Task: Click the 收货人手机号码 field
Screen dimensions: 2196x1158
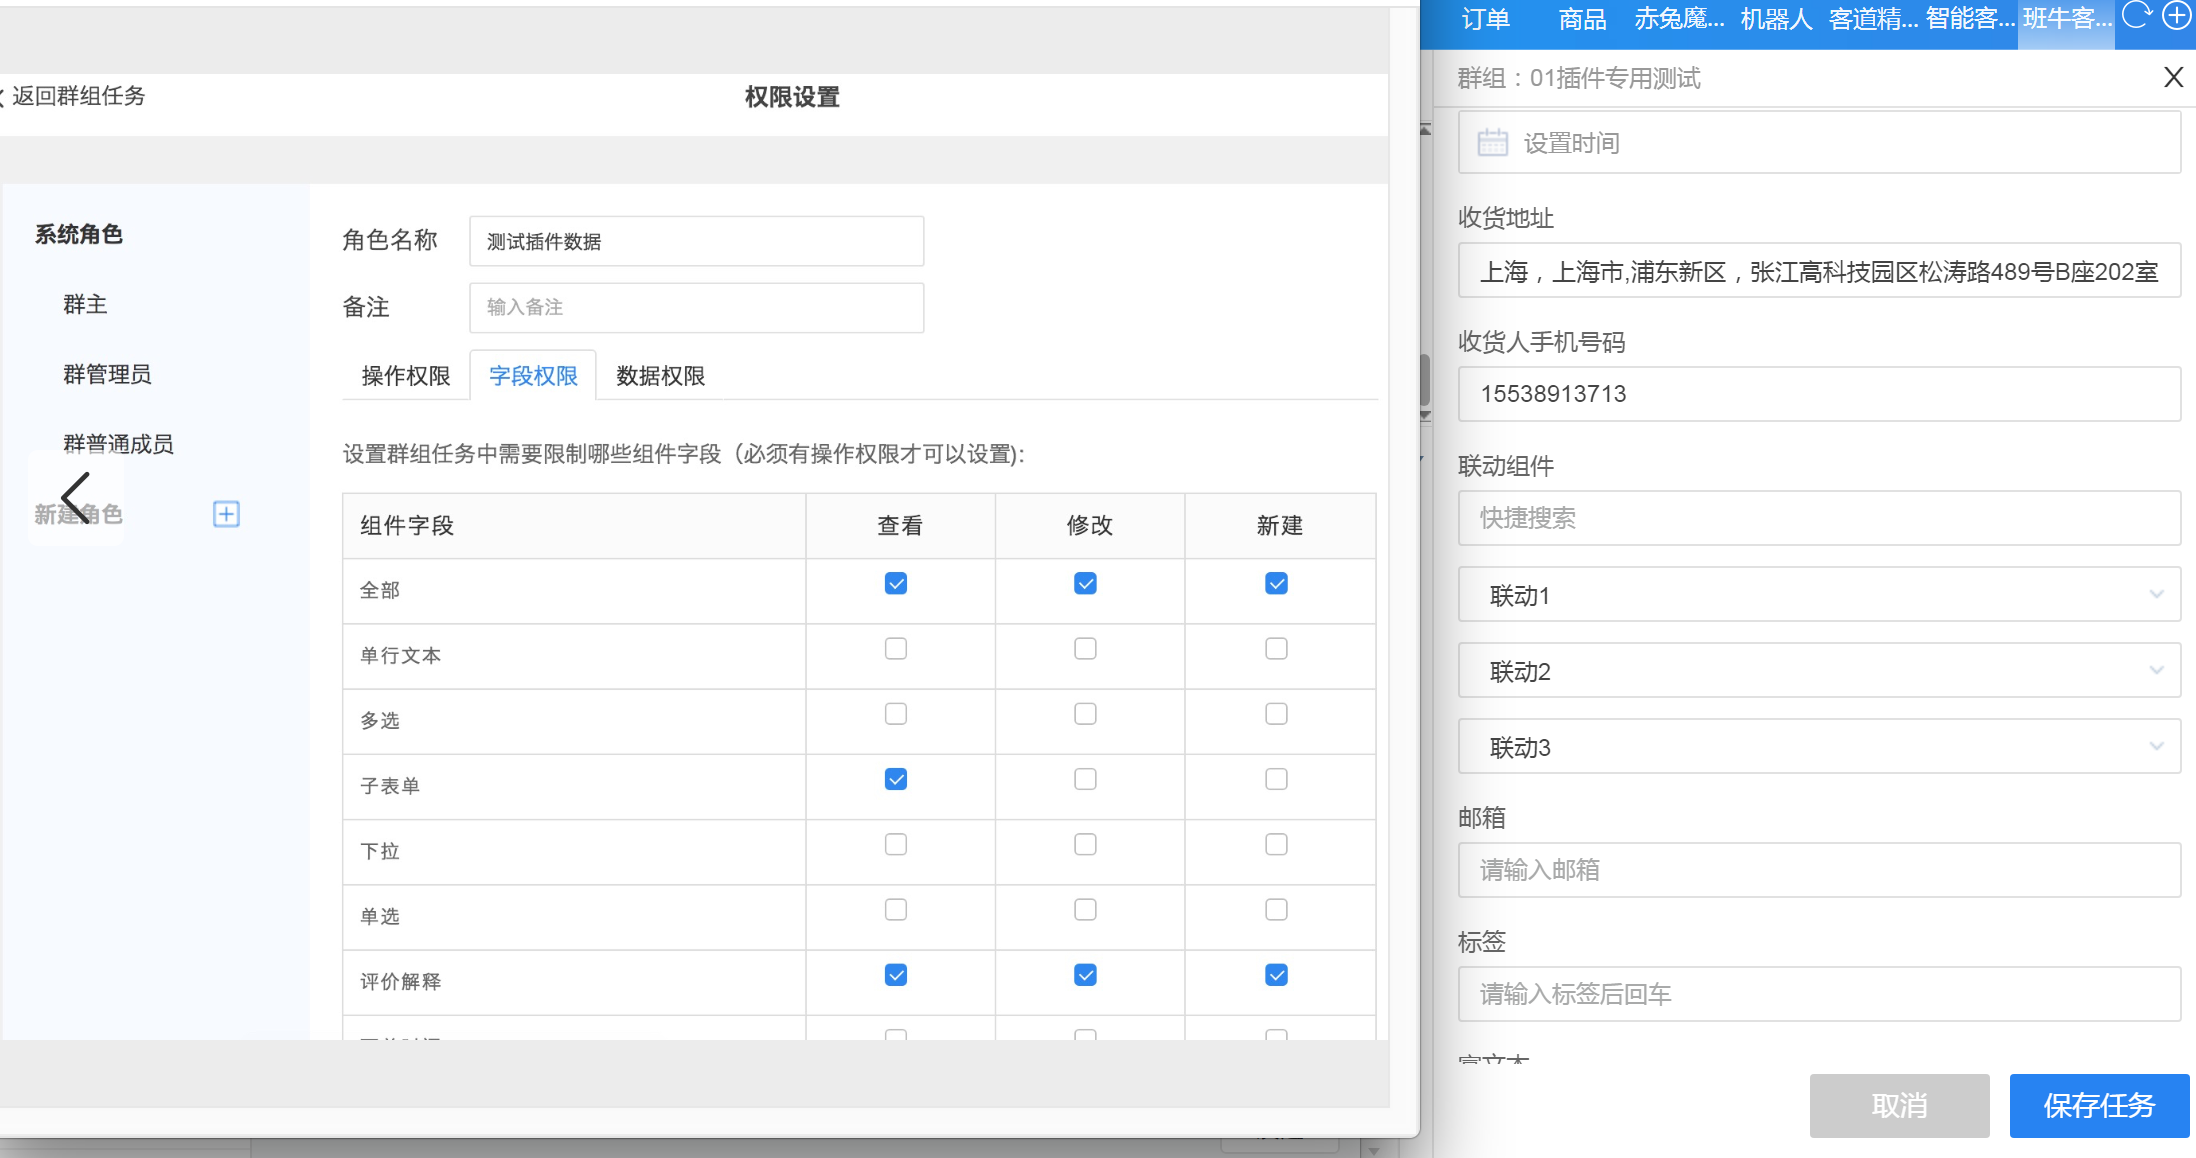Action: pyautogui.click(x=1819, y=394)
